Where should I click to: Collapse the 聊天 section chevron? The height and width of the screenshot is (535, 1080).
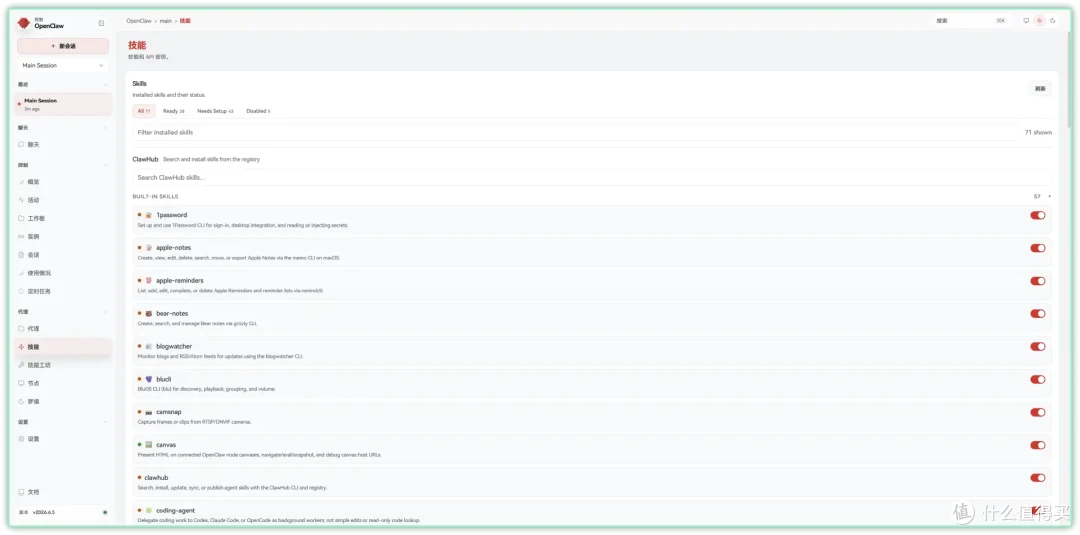pos(105,128)
